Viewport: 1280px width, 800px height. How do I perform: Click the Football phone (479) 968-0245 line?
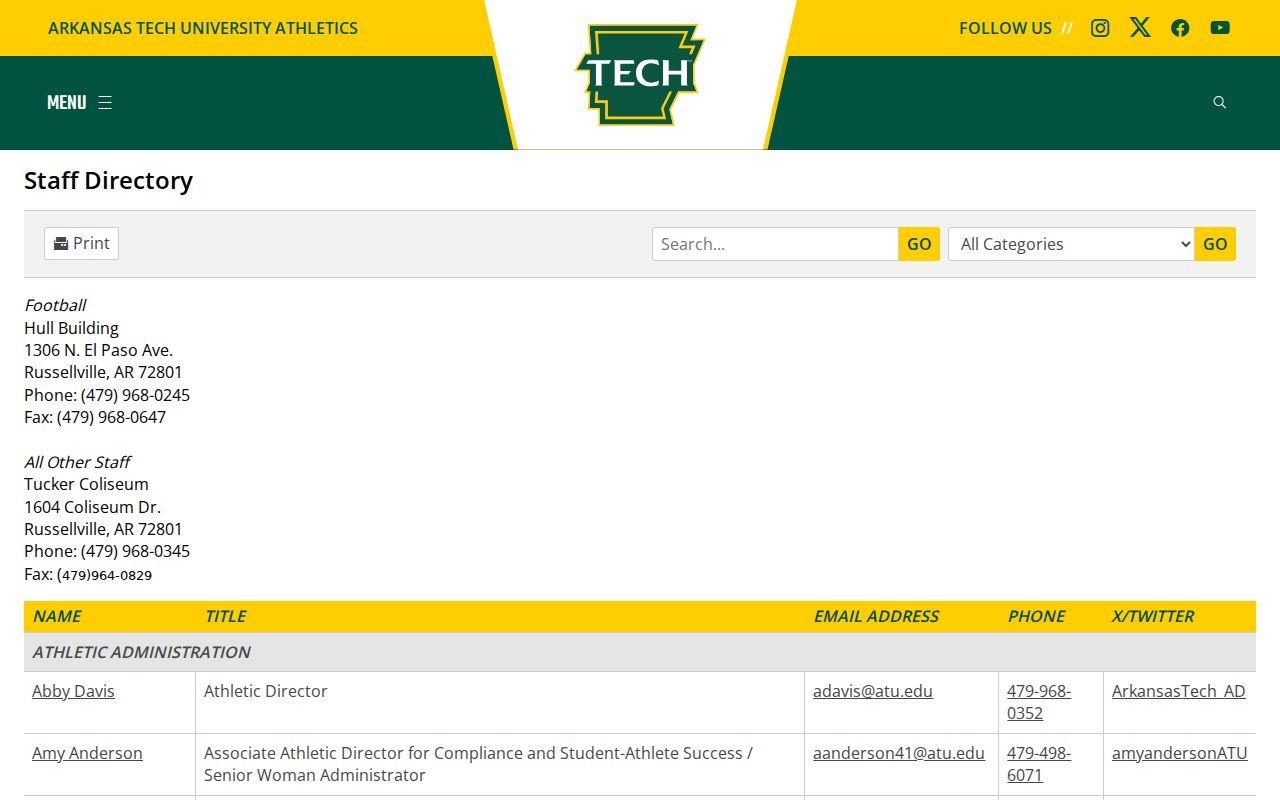tap(107, 395)
